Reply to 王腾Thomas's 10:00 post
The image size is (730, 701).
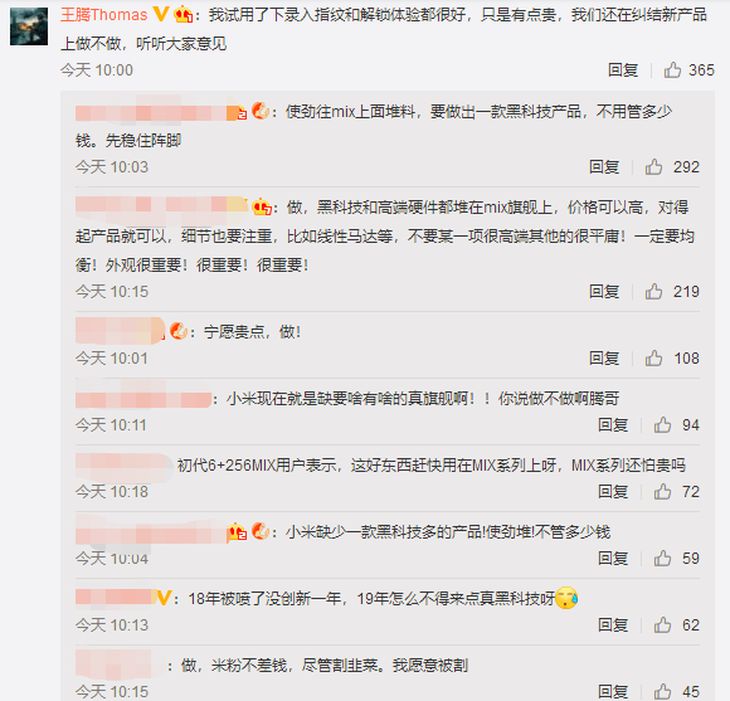pos(623,70)
